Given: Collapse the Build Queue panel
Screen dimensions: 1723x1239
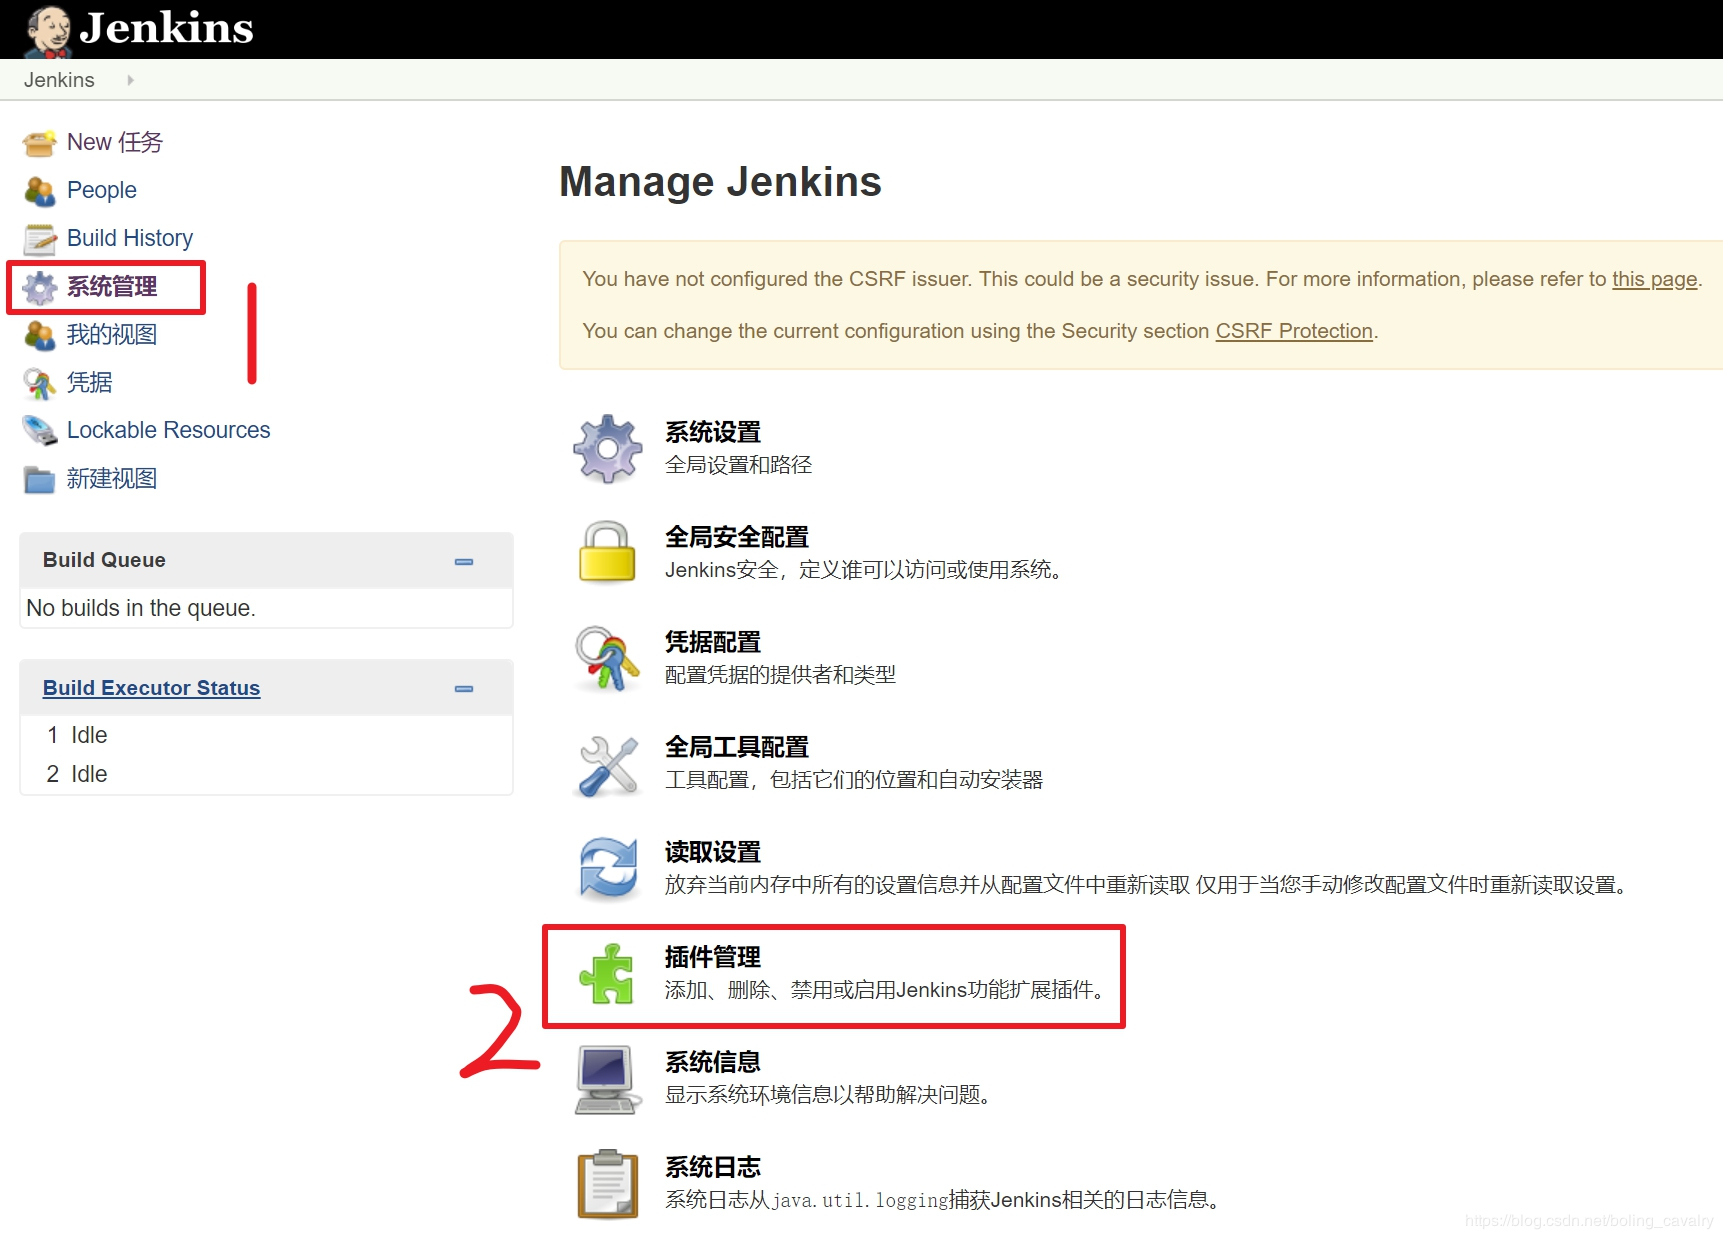Looking at the screenshot, I should point(464,562).
